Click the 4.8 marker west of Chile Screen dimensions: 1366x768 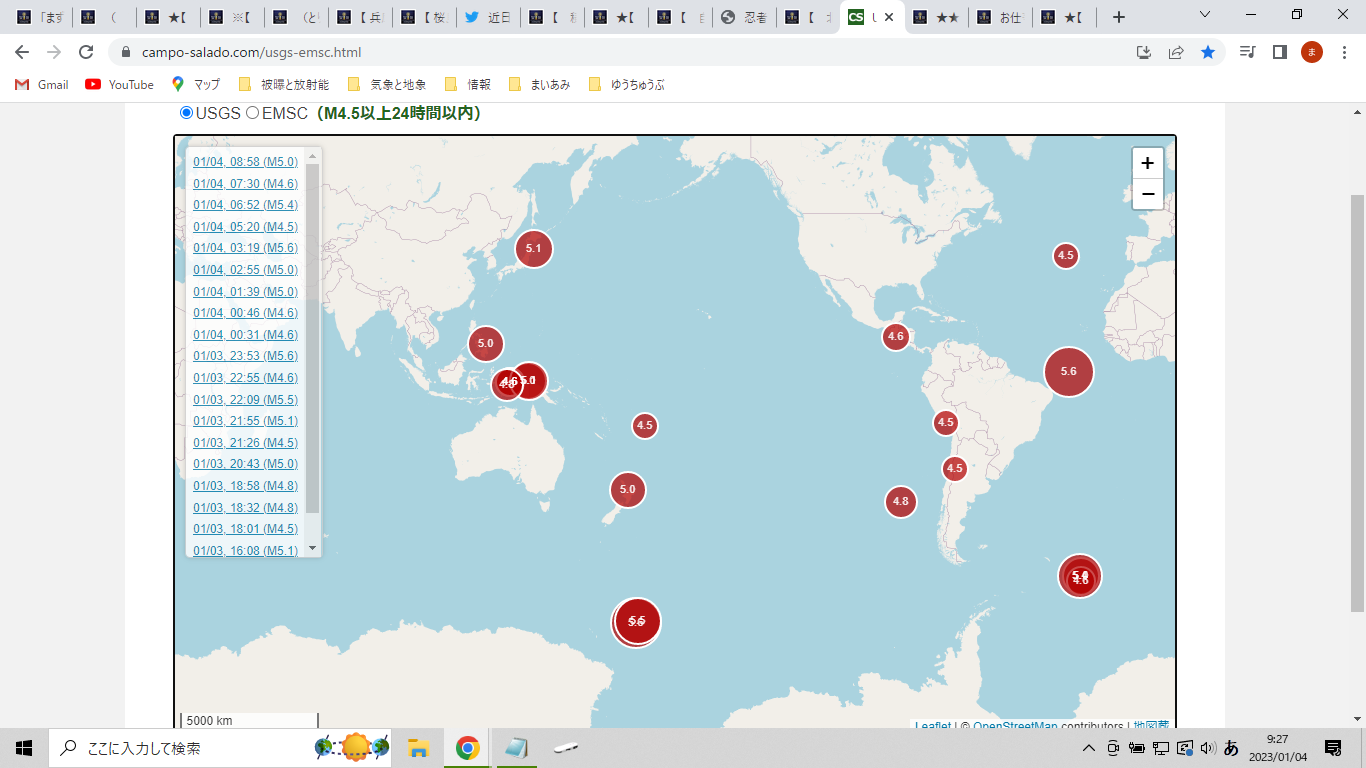click(x=901, y=501)
